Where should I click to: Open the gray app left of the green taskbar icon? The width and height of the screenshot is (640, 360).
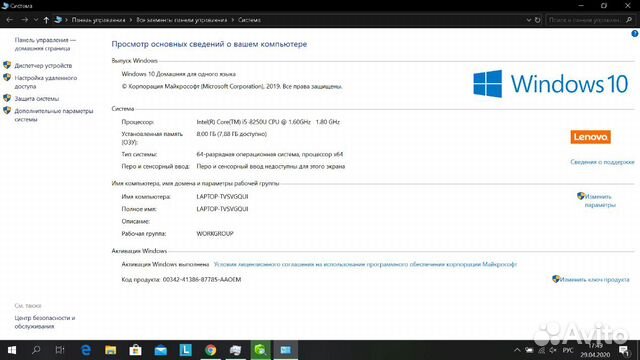coord(236,350)
